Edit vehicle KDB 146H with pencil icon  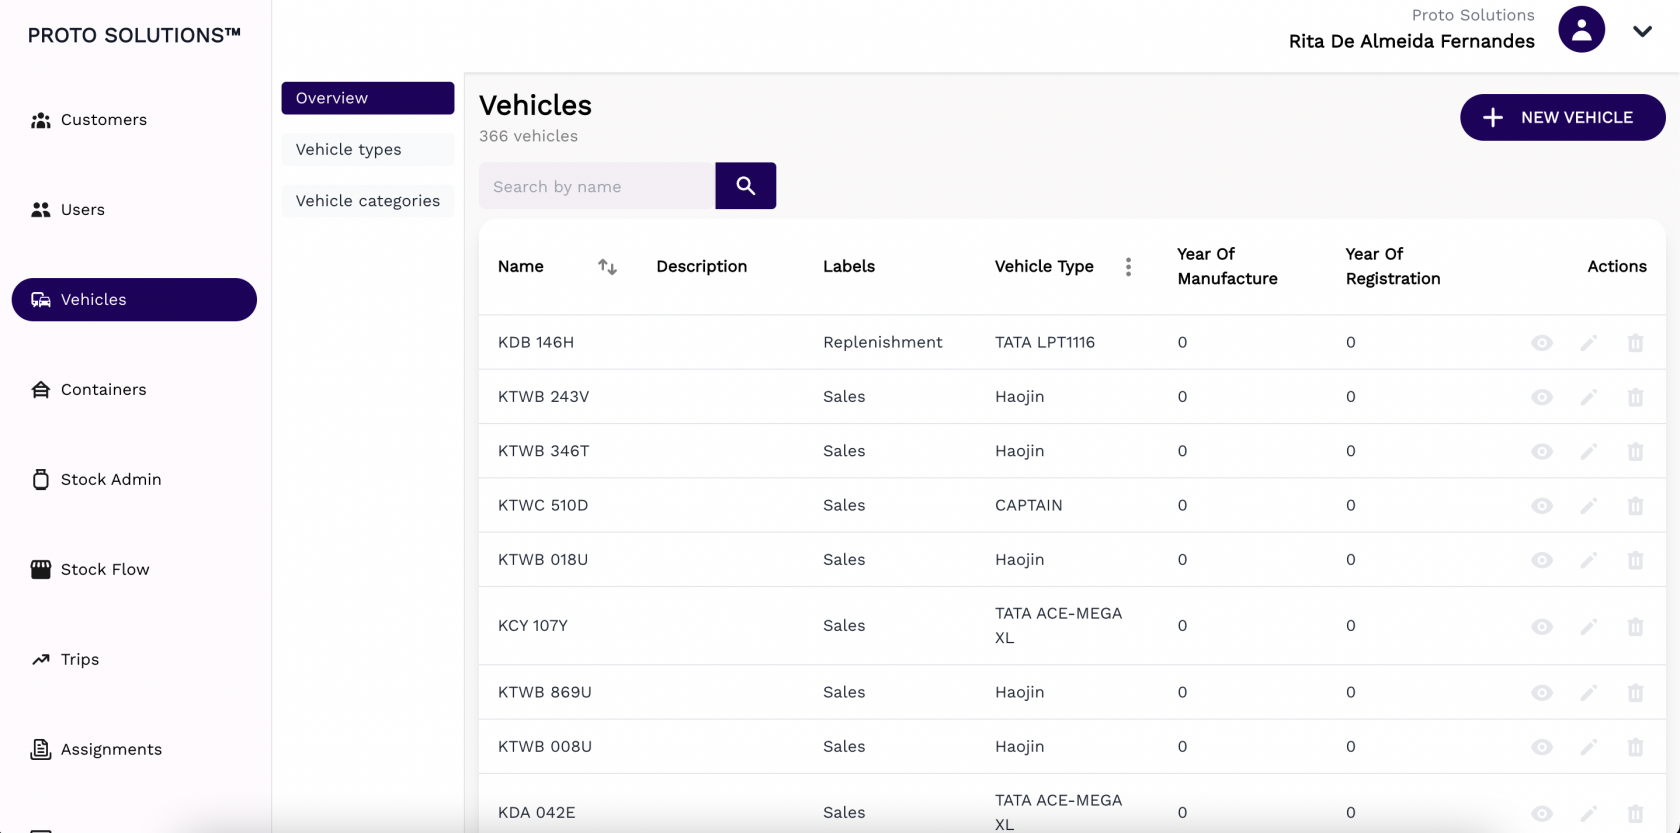tap(1588, 343)
